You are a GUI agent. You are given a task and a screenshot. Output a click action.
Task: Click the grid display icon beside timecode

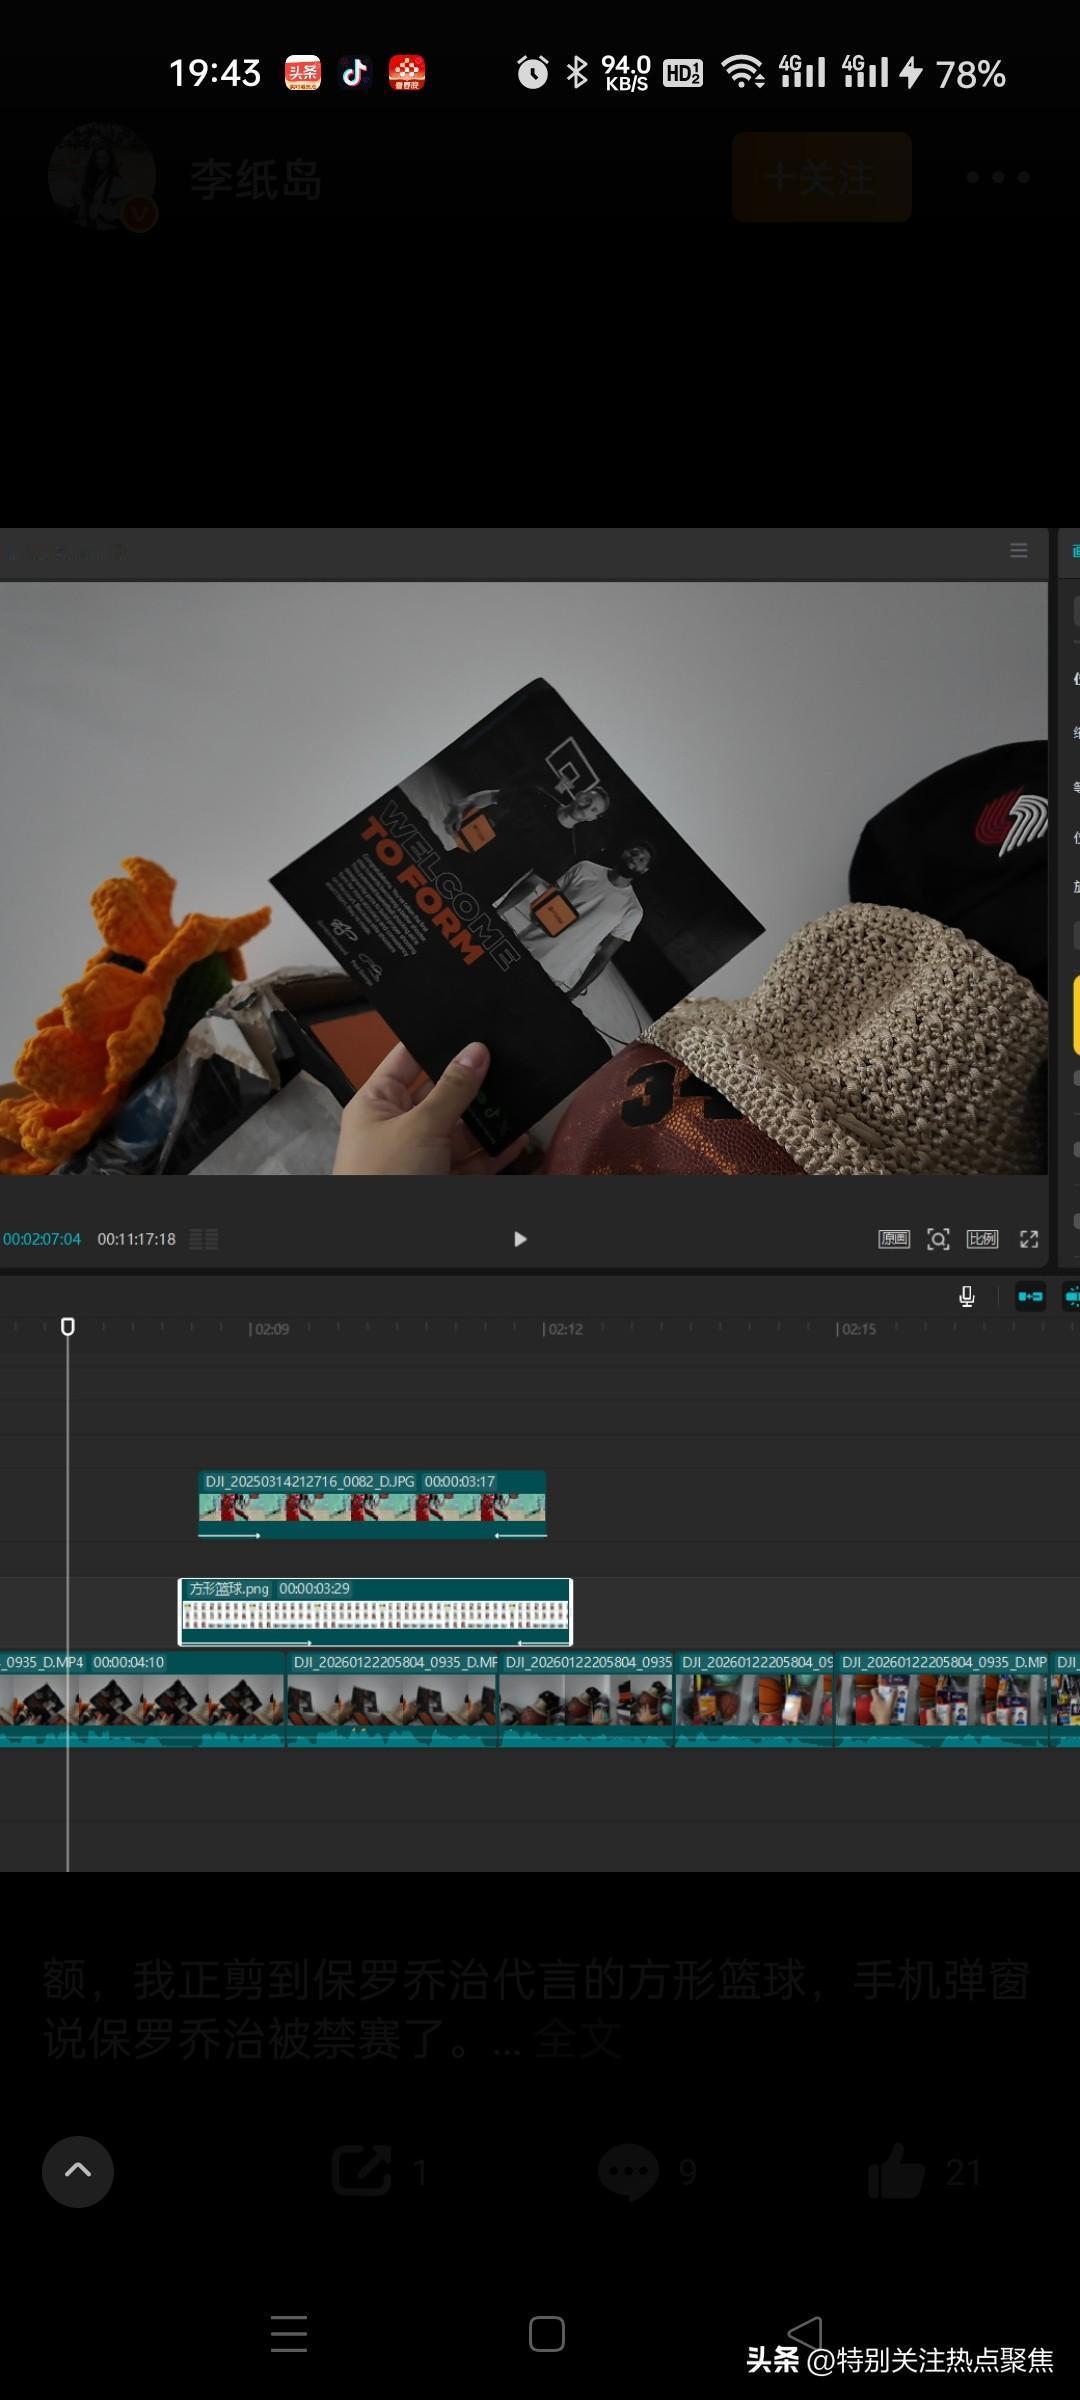pos(204,1239)
